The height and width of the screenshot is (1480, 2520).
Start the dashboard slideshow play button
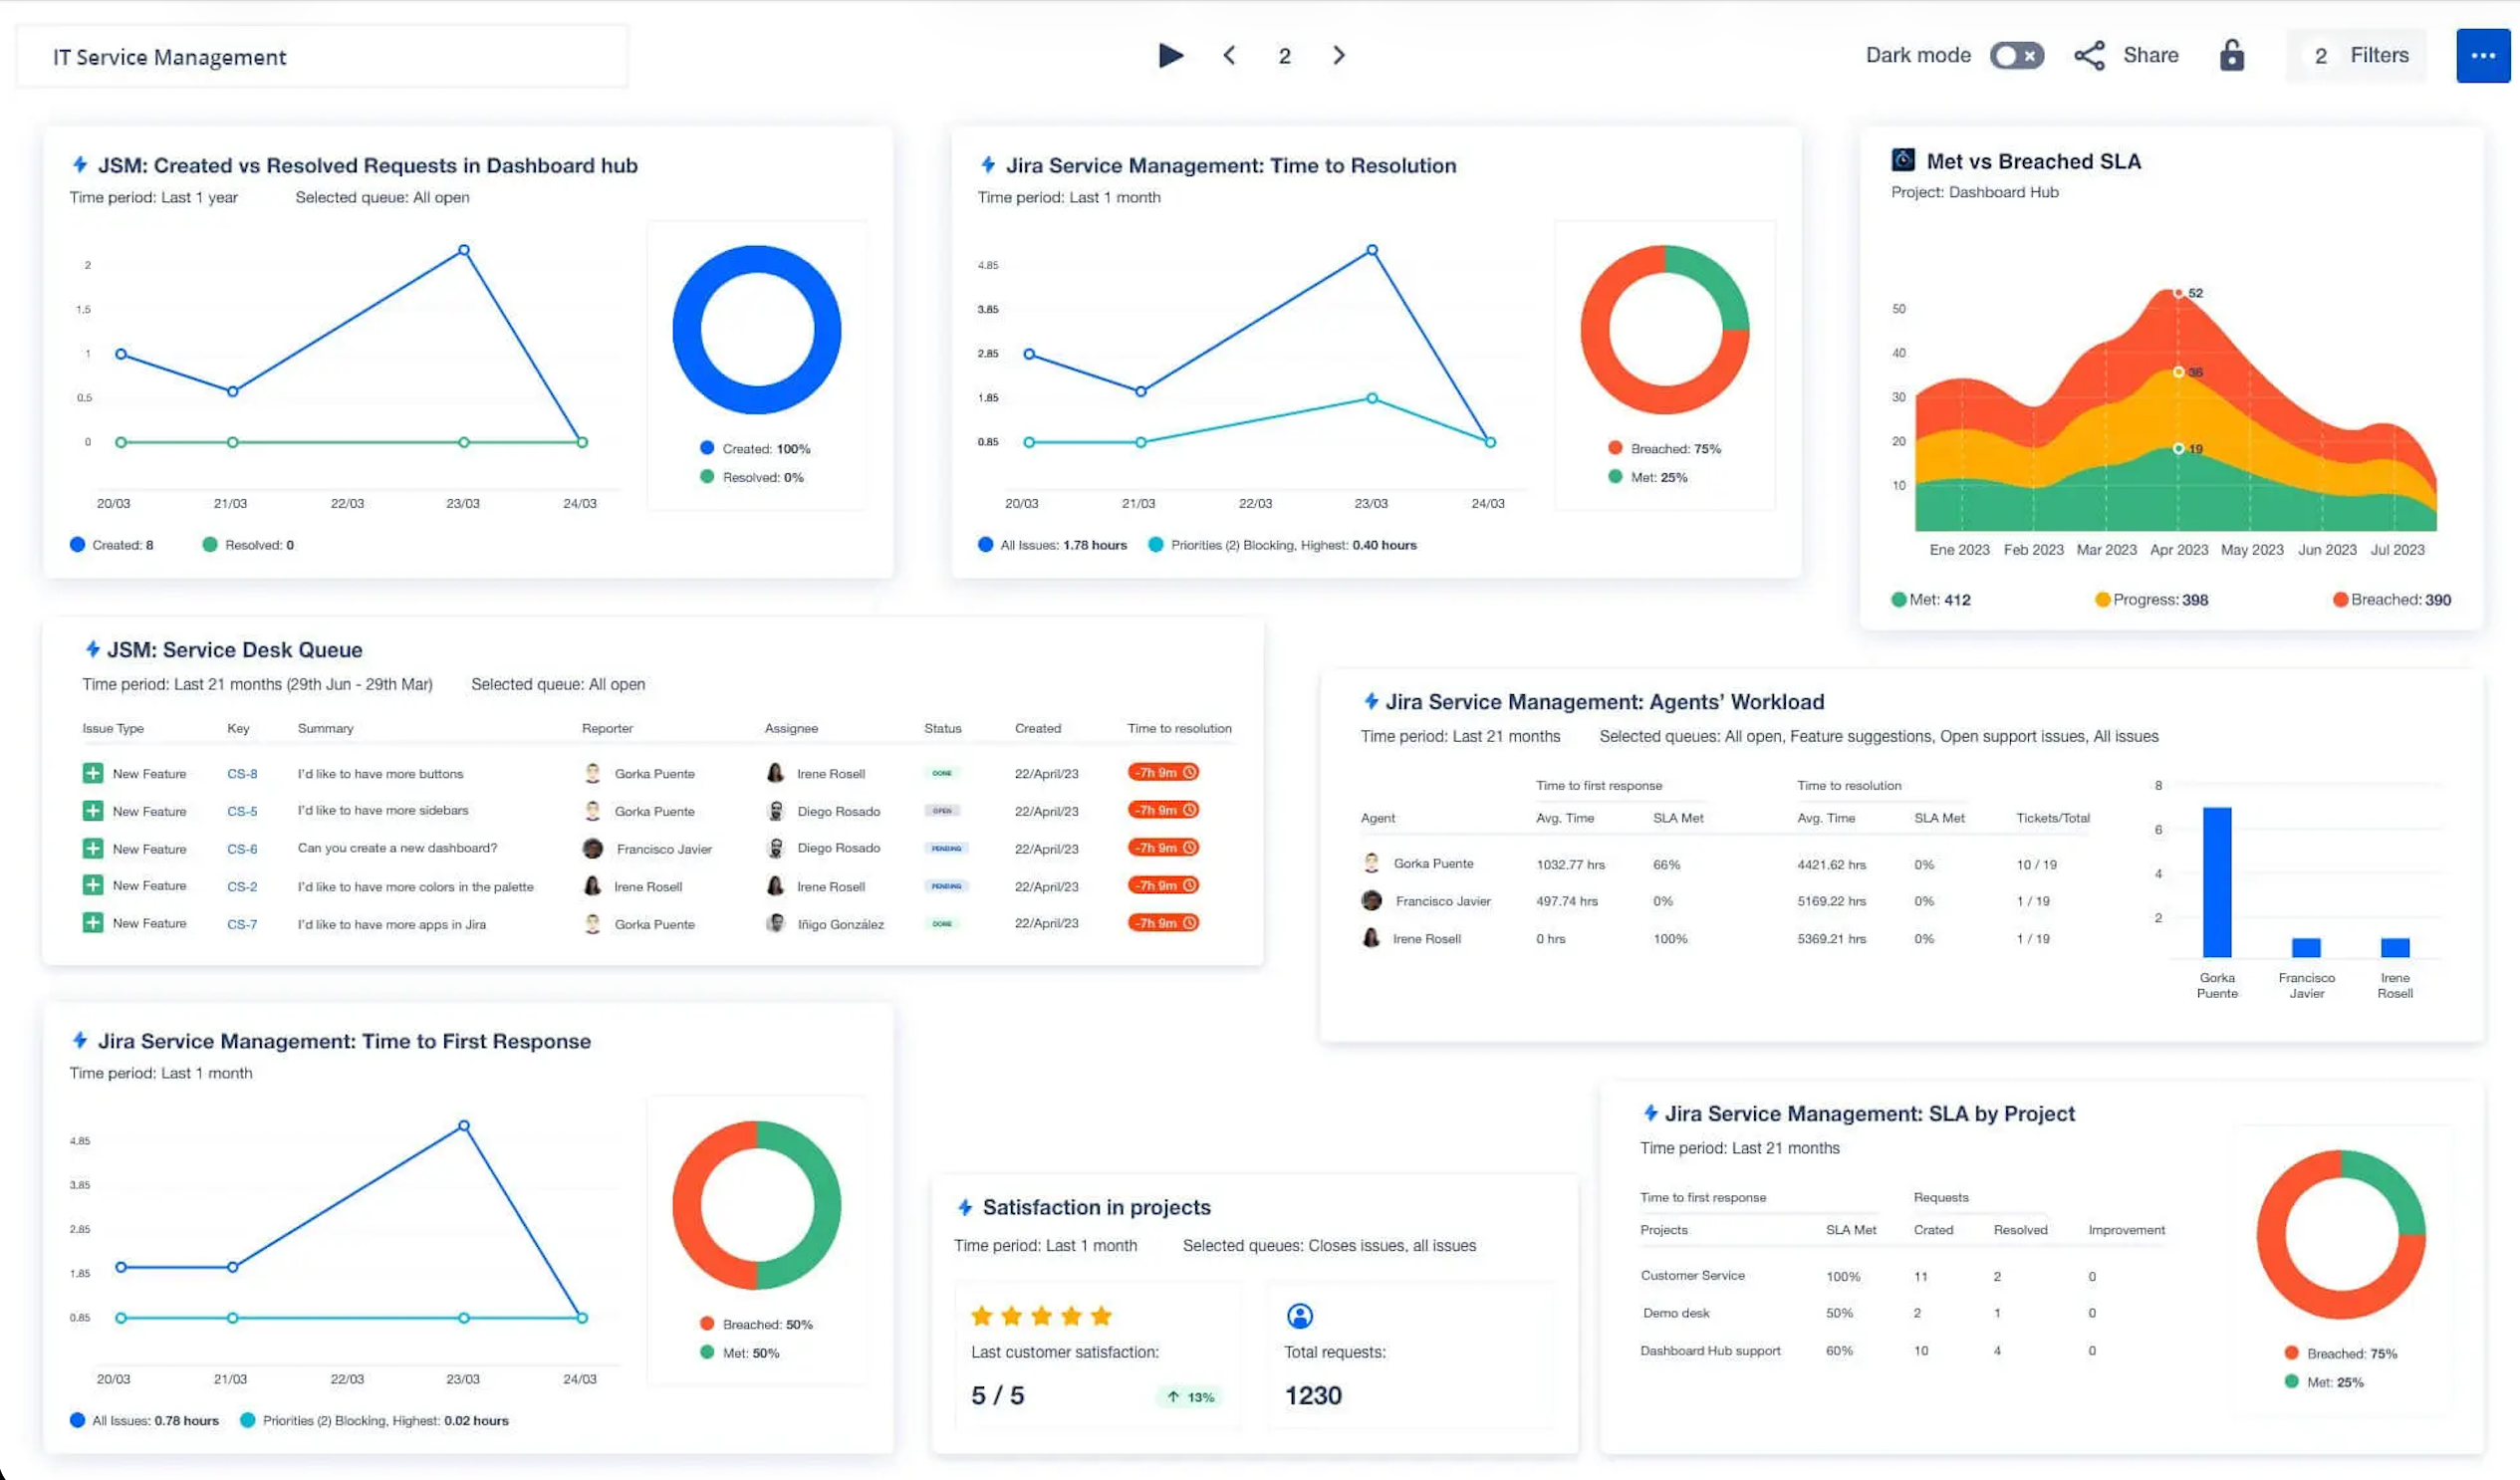tap(1171, 55)
